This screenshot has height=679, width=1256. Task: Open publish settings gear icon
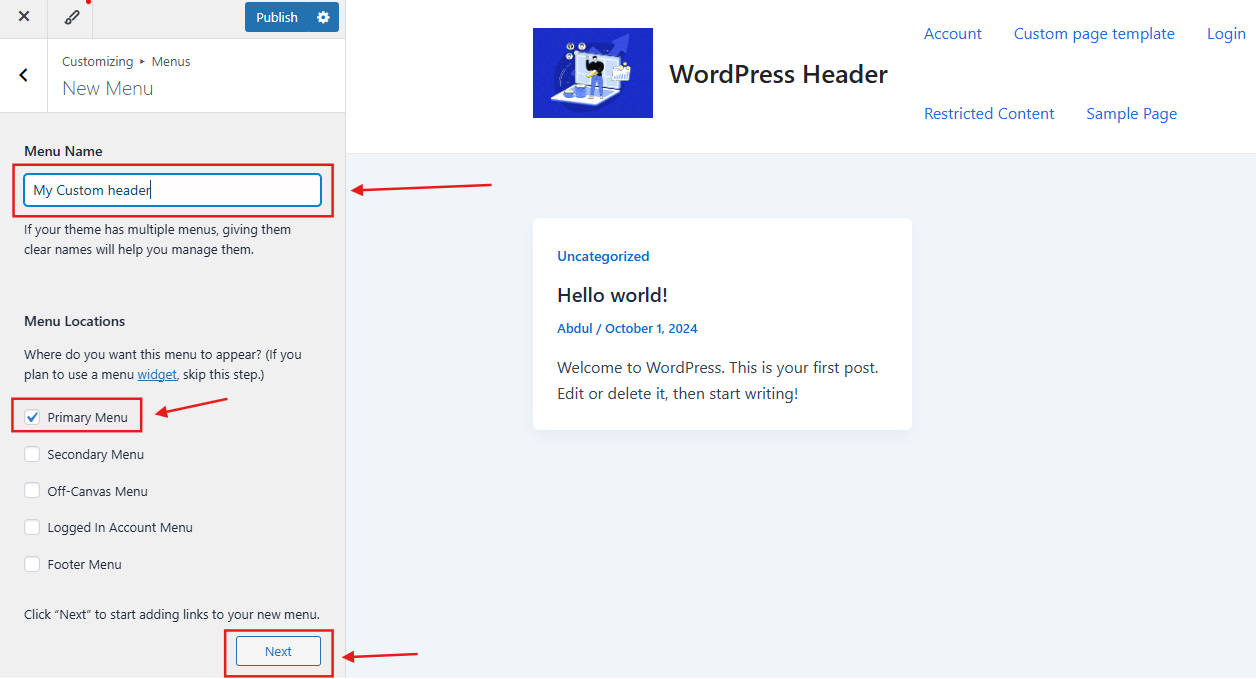[322, 17]
